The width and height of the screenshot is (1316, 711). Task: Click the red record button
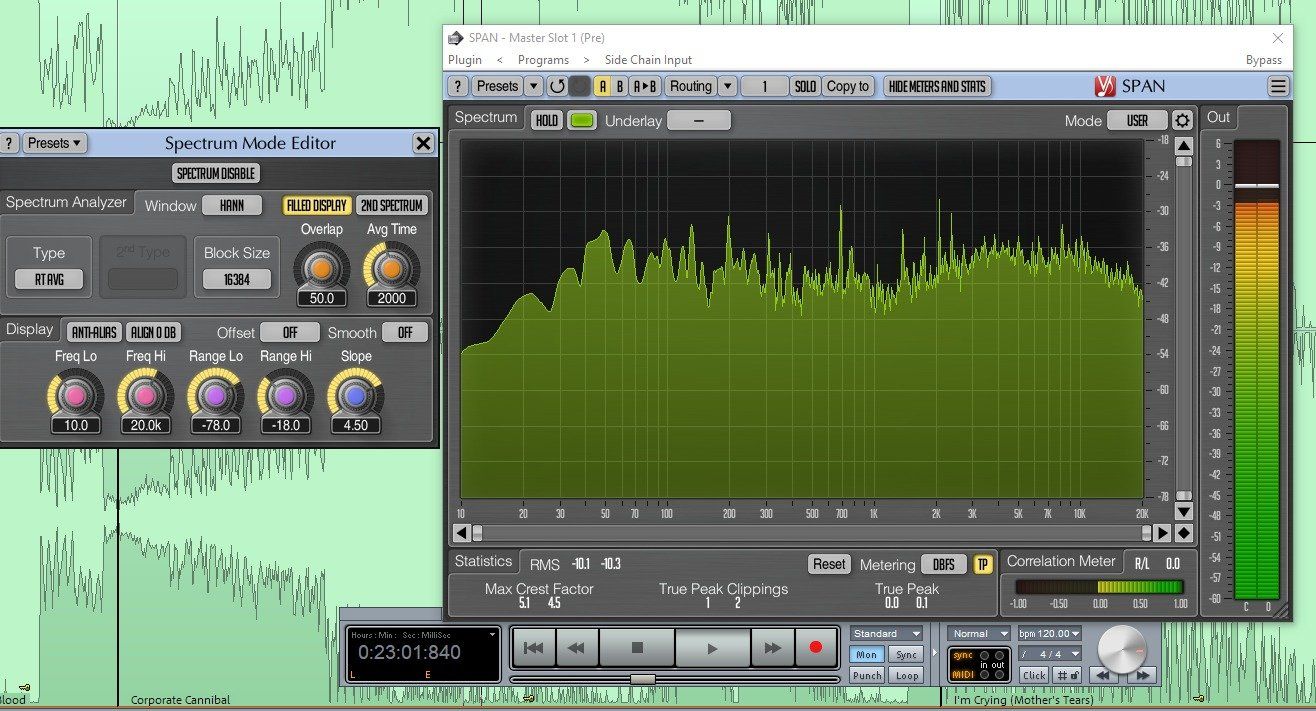(x=815, y=648)
